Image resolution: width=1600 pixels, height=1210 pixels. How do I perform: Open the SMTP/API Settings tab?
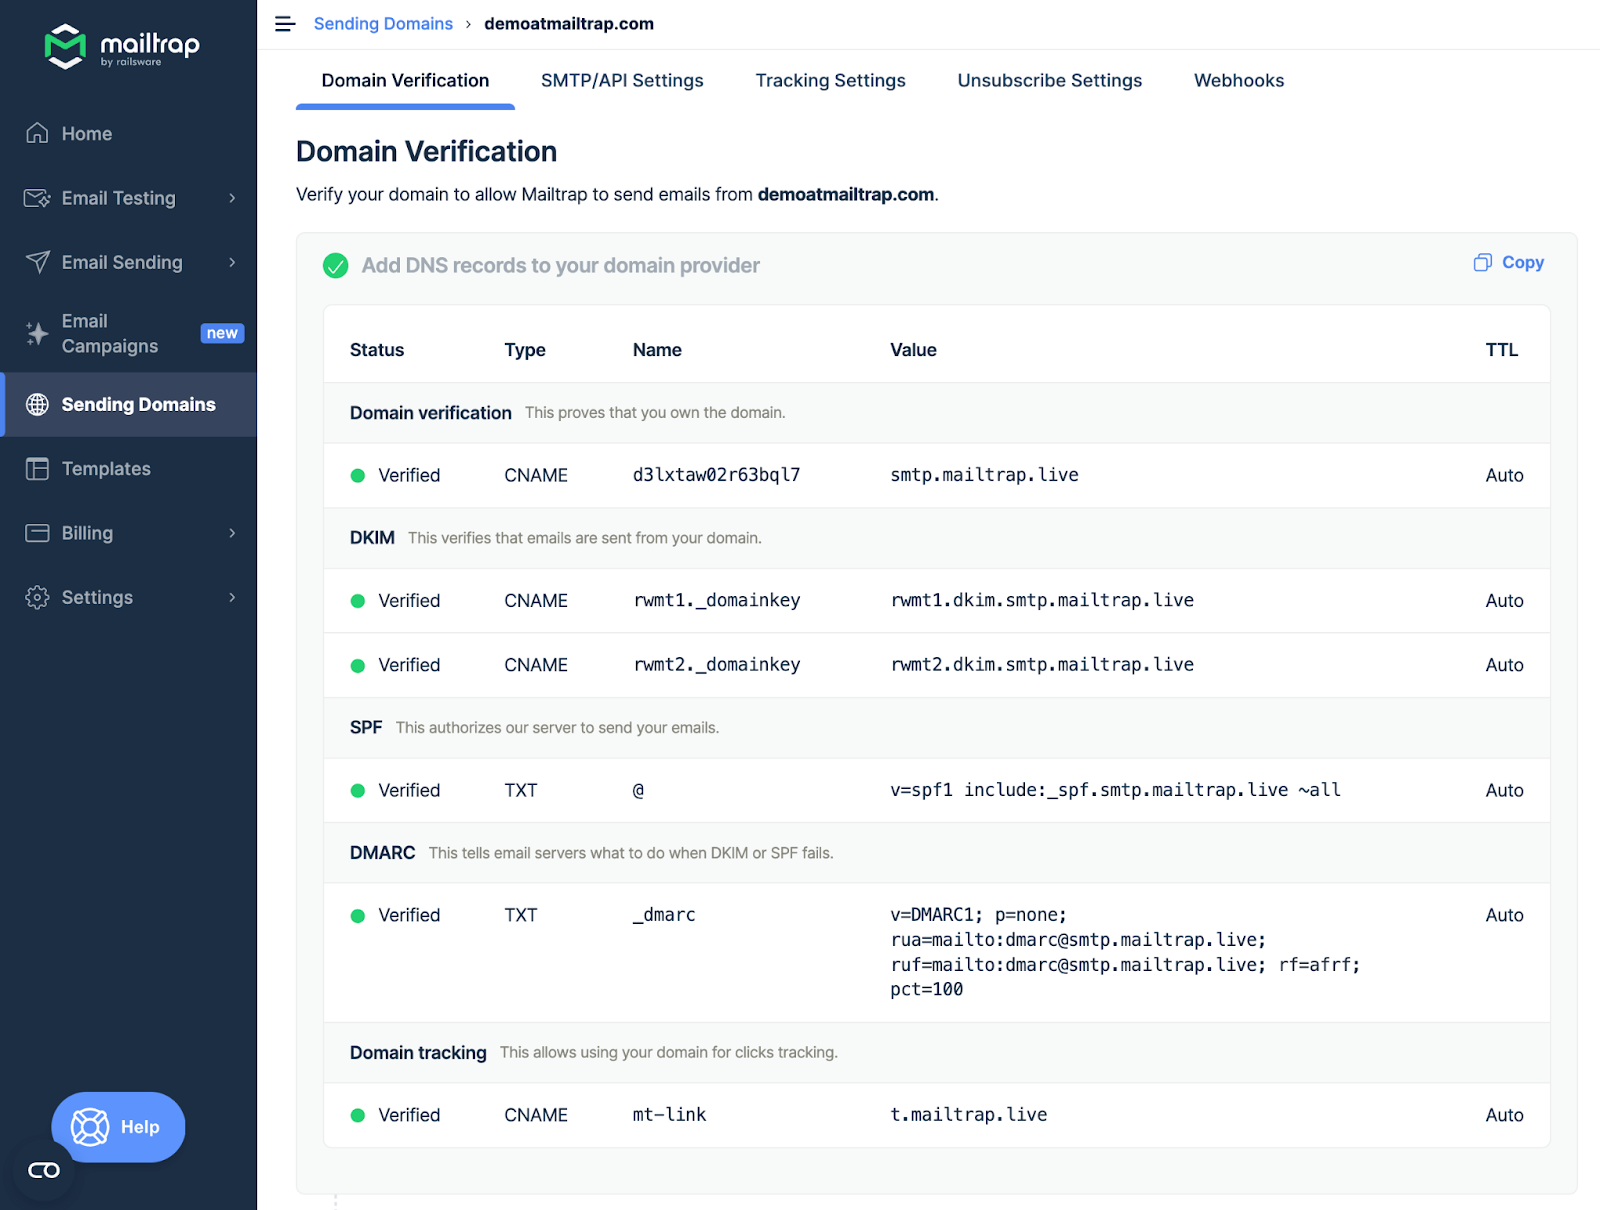tap(622, 81)
